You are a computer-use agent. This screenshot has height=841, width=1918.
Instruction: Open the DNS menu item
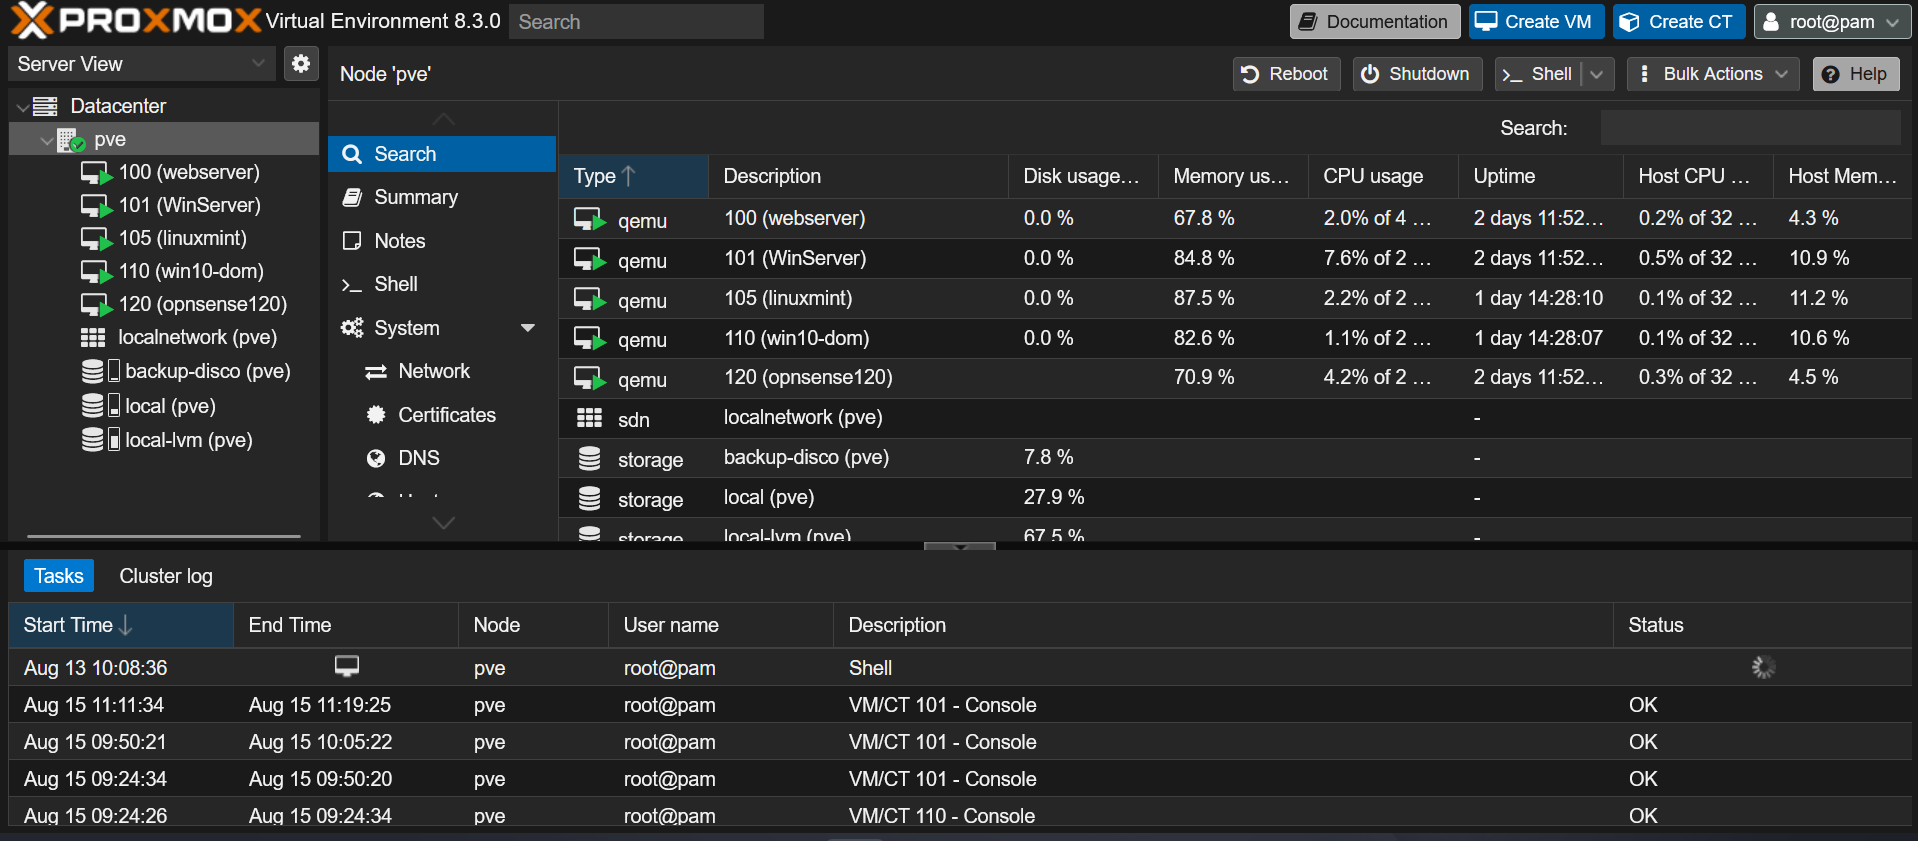pos(441,458)
